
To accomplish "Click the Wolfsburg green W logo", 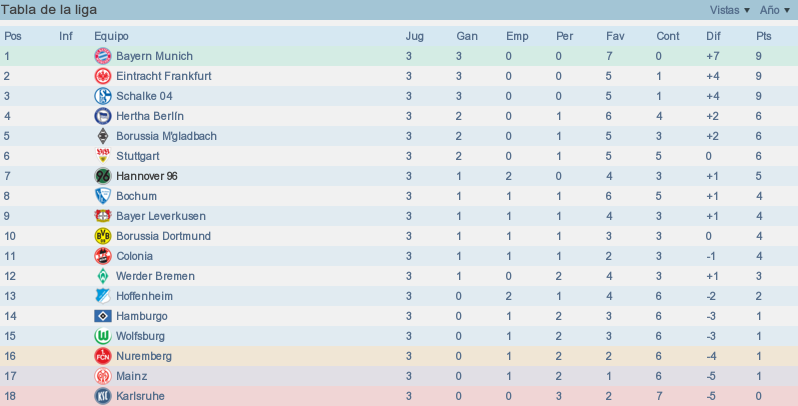I will 103,336.
